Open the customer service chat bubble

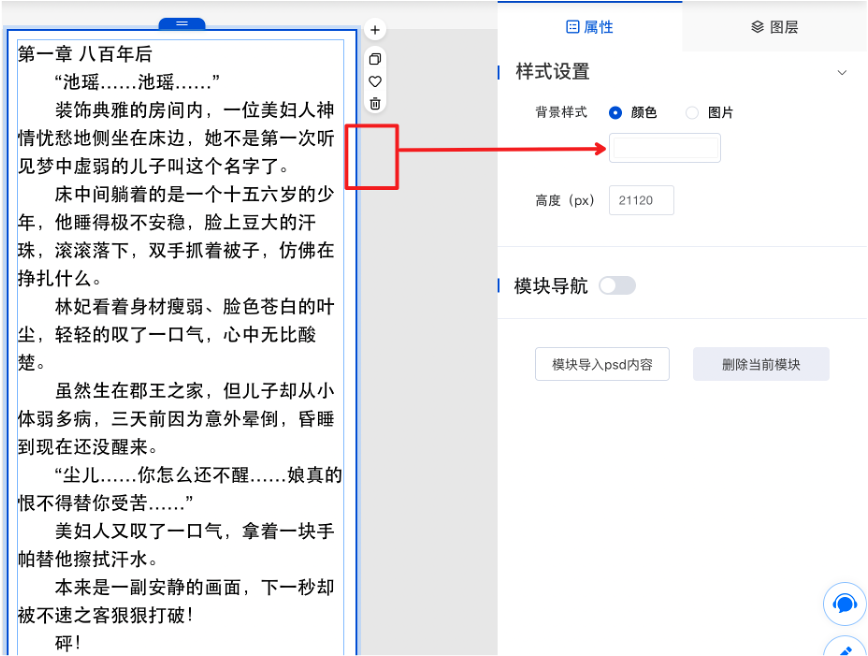pyautogui.click(x=844, y=604)
